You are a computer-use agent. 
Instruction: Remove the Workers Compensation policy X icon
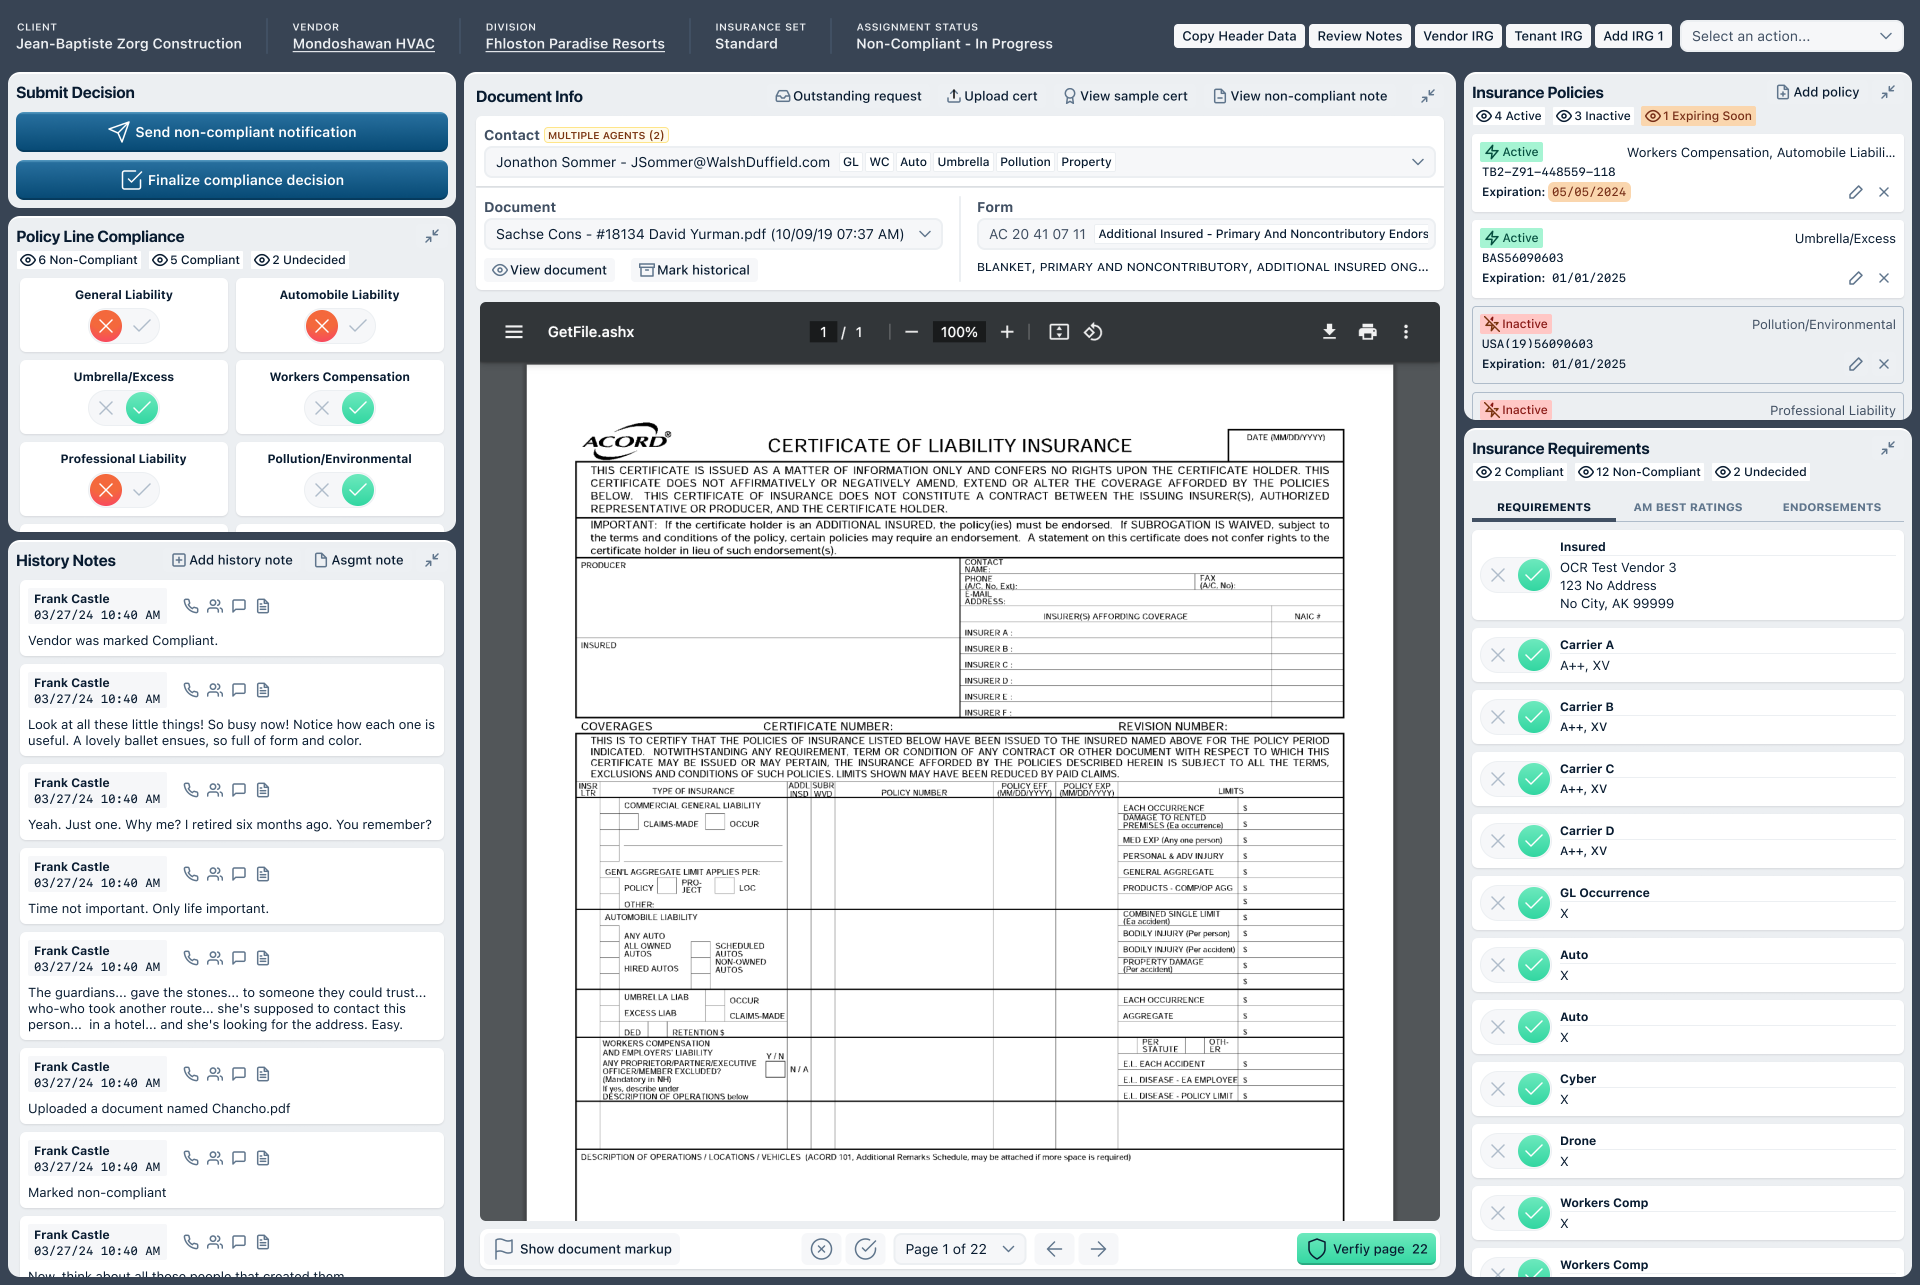pyautogui.click(x=1884, y=192)
